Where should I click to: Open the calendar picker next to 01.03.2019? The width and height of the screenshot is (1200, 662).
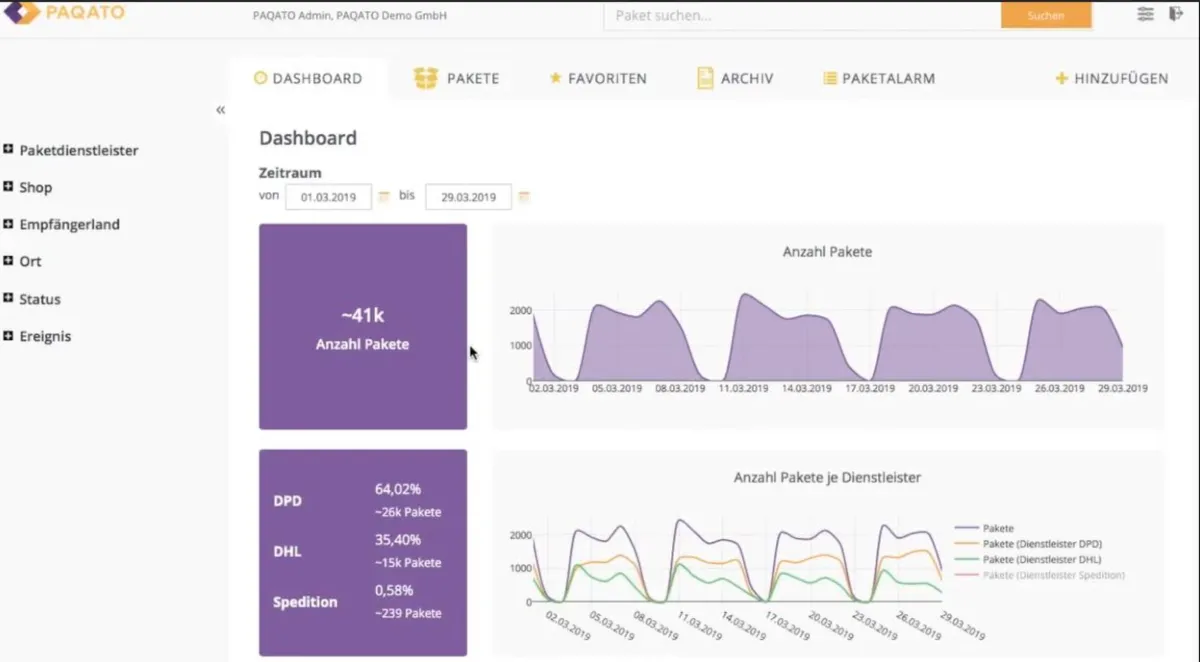pos(383,197)
